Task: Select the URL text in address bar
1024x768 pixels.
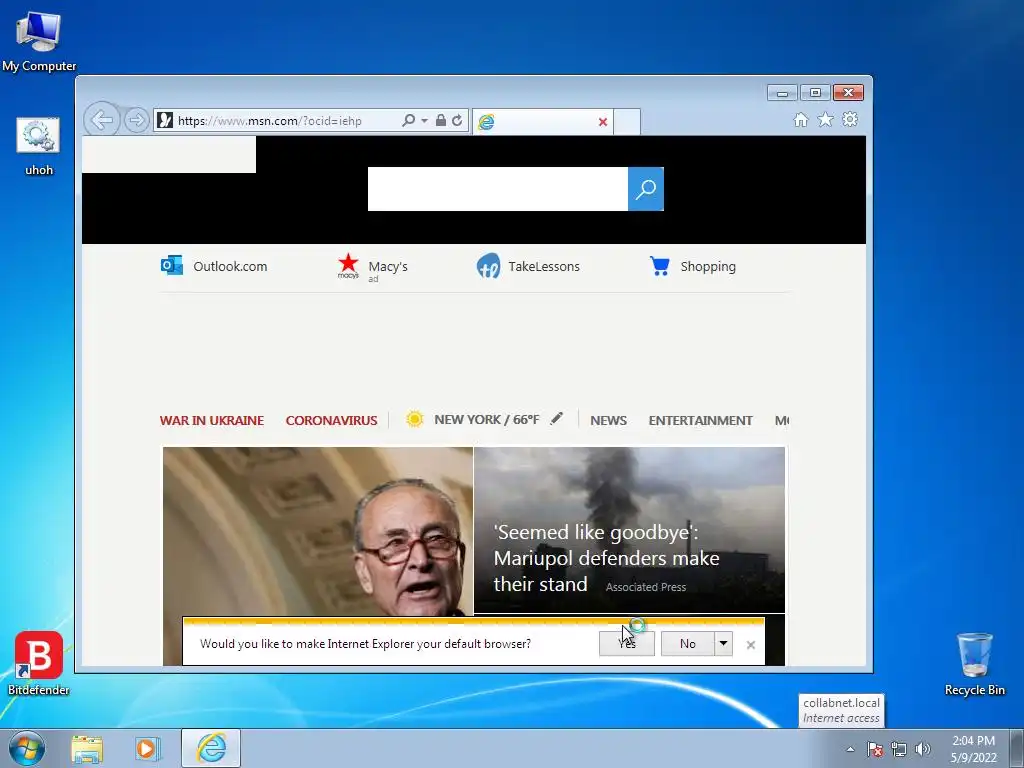Action: 270,121
